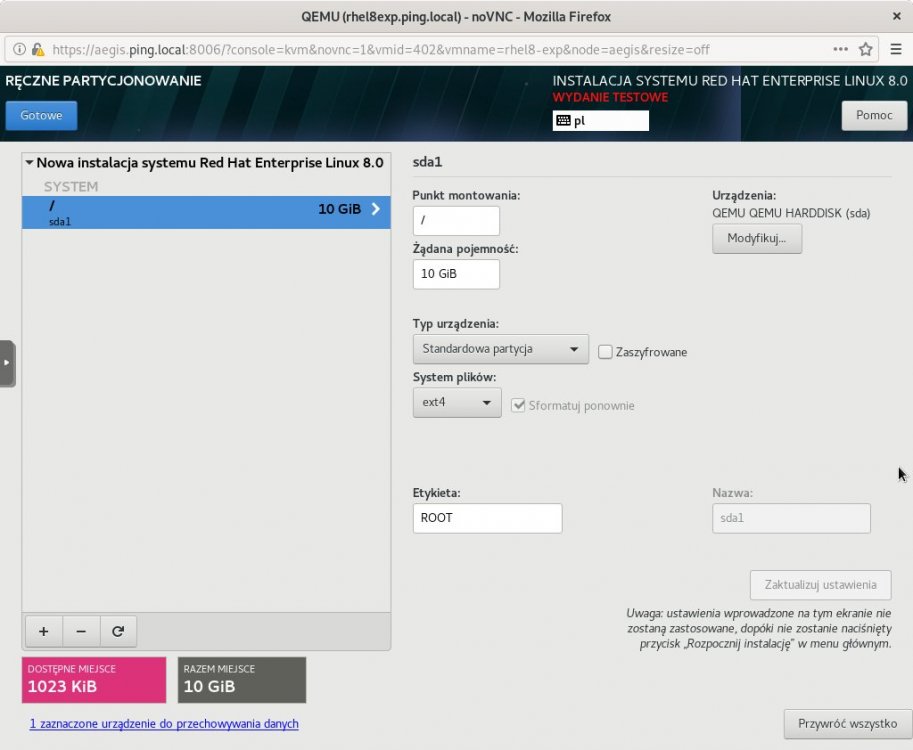Open the noVNC side panel handle

[7, 363]
